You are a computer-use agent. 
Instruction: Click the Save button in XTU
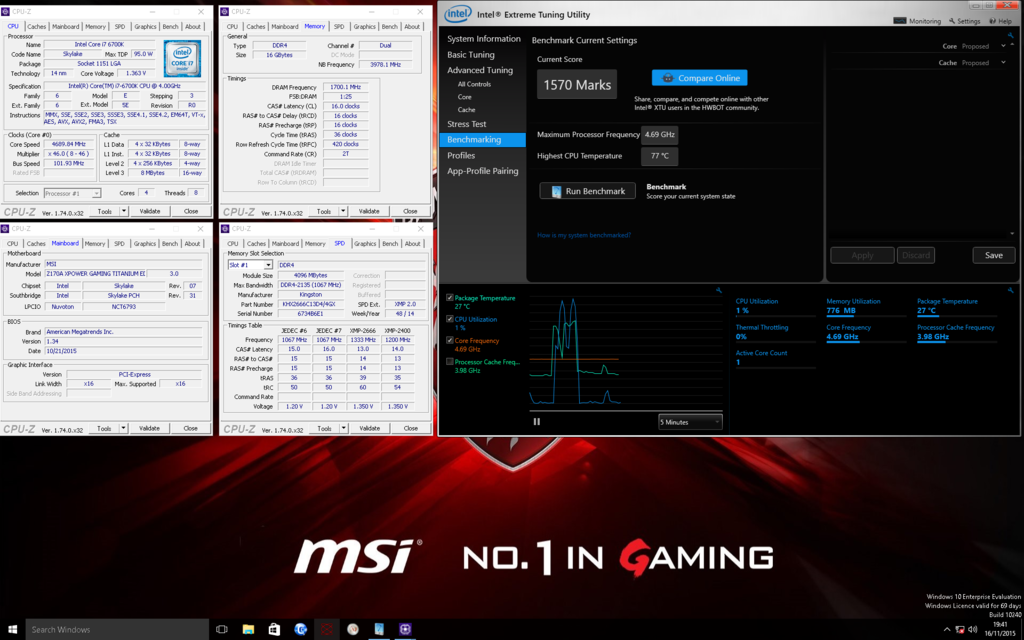point(993,255)
